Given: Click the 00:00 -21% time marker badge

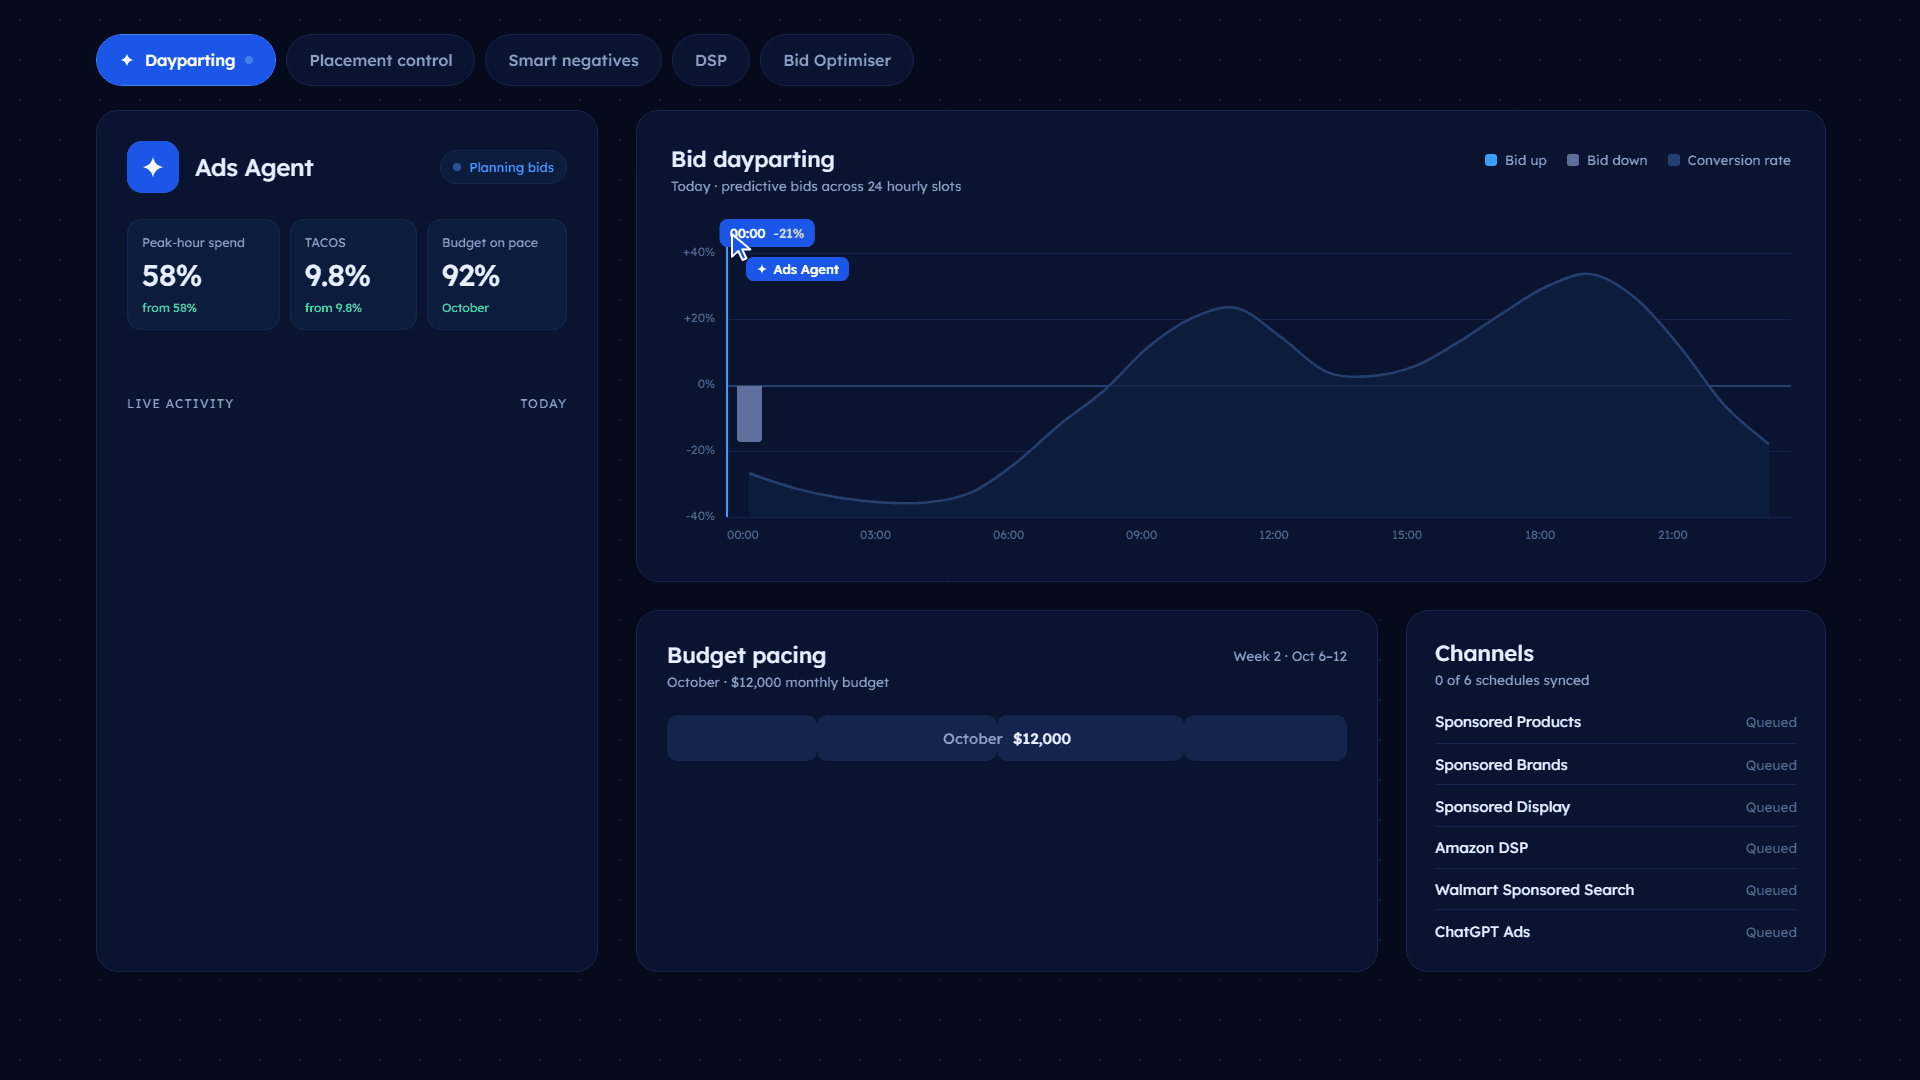Looking at the screenshot, I should tap(767, 233).
